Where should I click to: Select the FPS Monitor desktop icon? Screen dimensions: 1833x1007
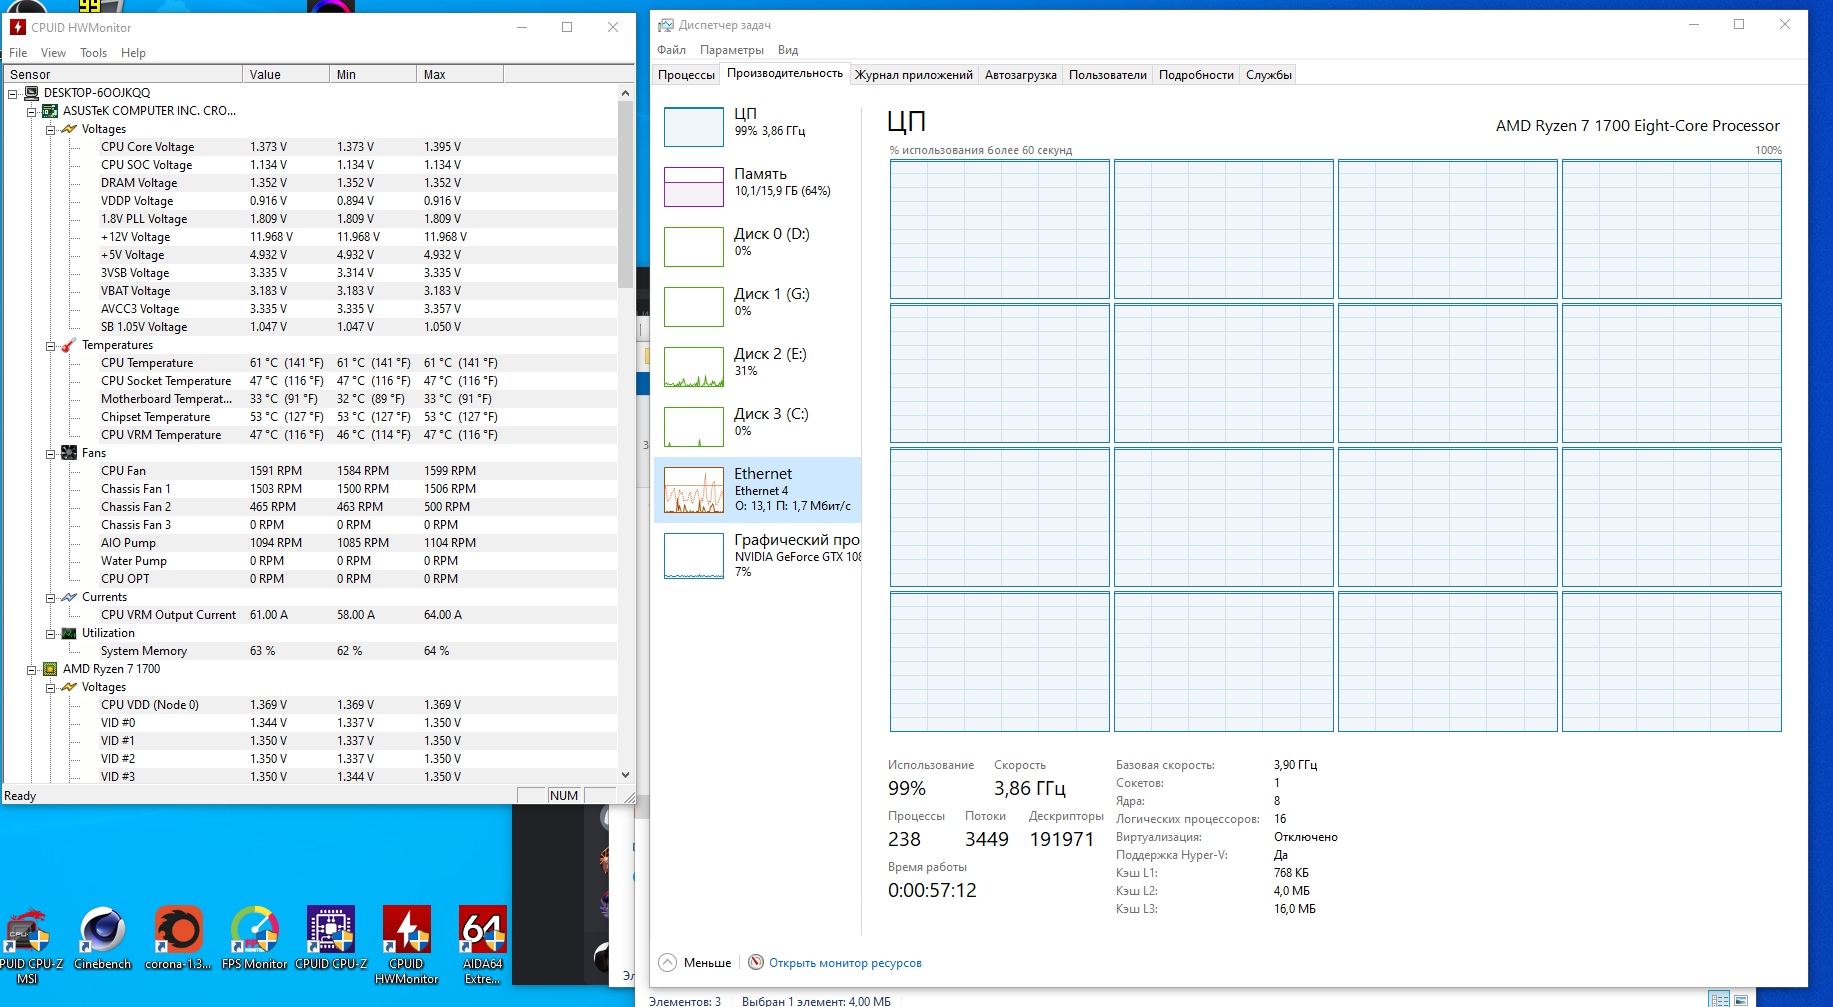[254, 932]
